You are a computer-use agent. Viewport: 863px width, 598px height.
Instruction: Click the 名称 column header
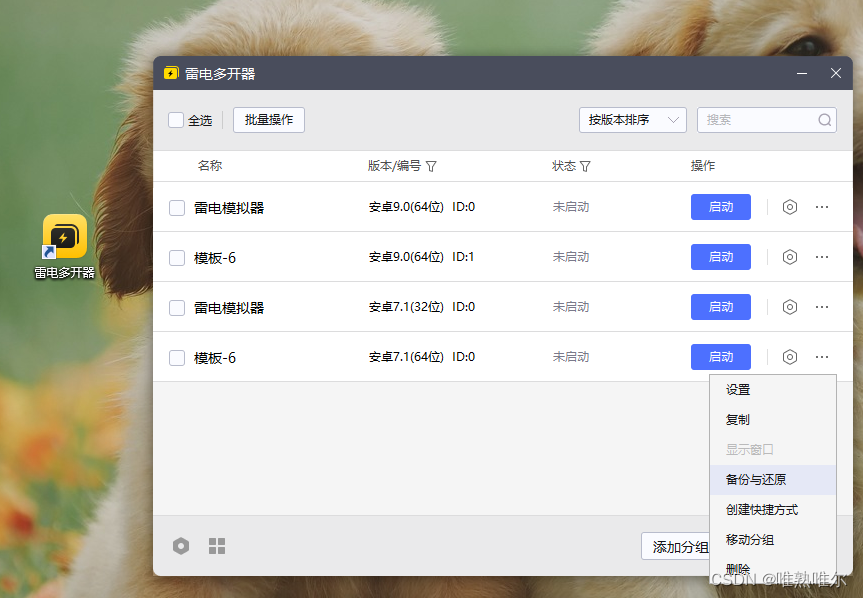(x=210, y=166)
